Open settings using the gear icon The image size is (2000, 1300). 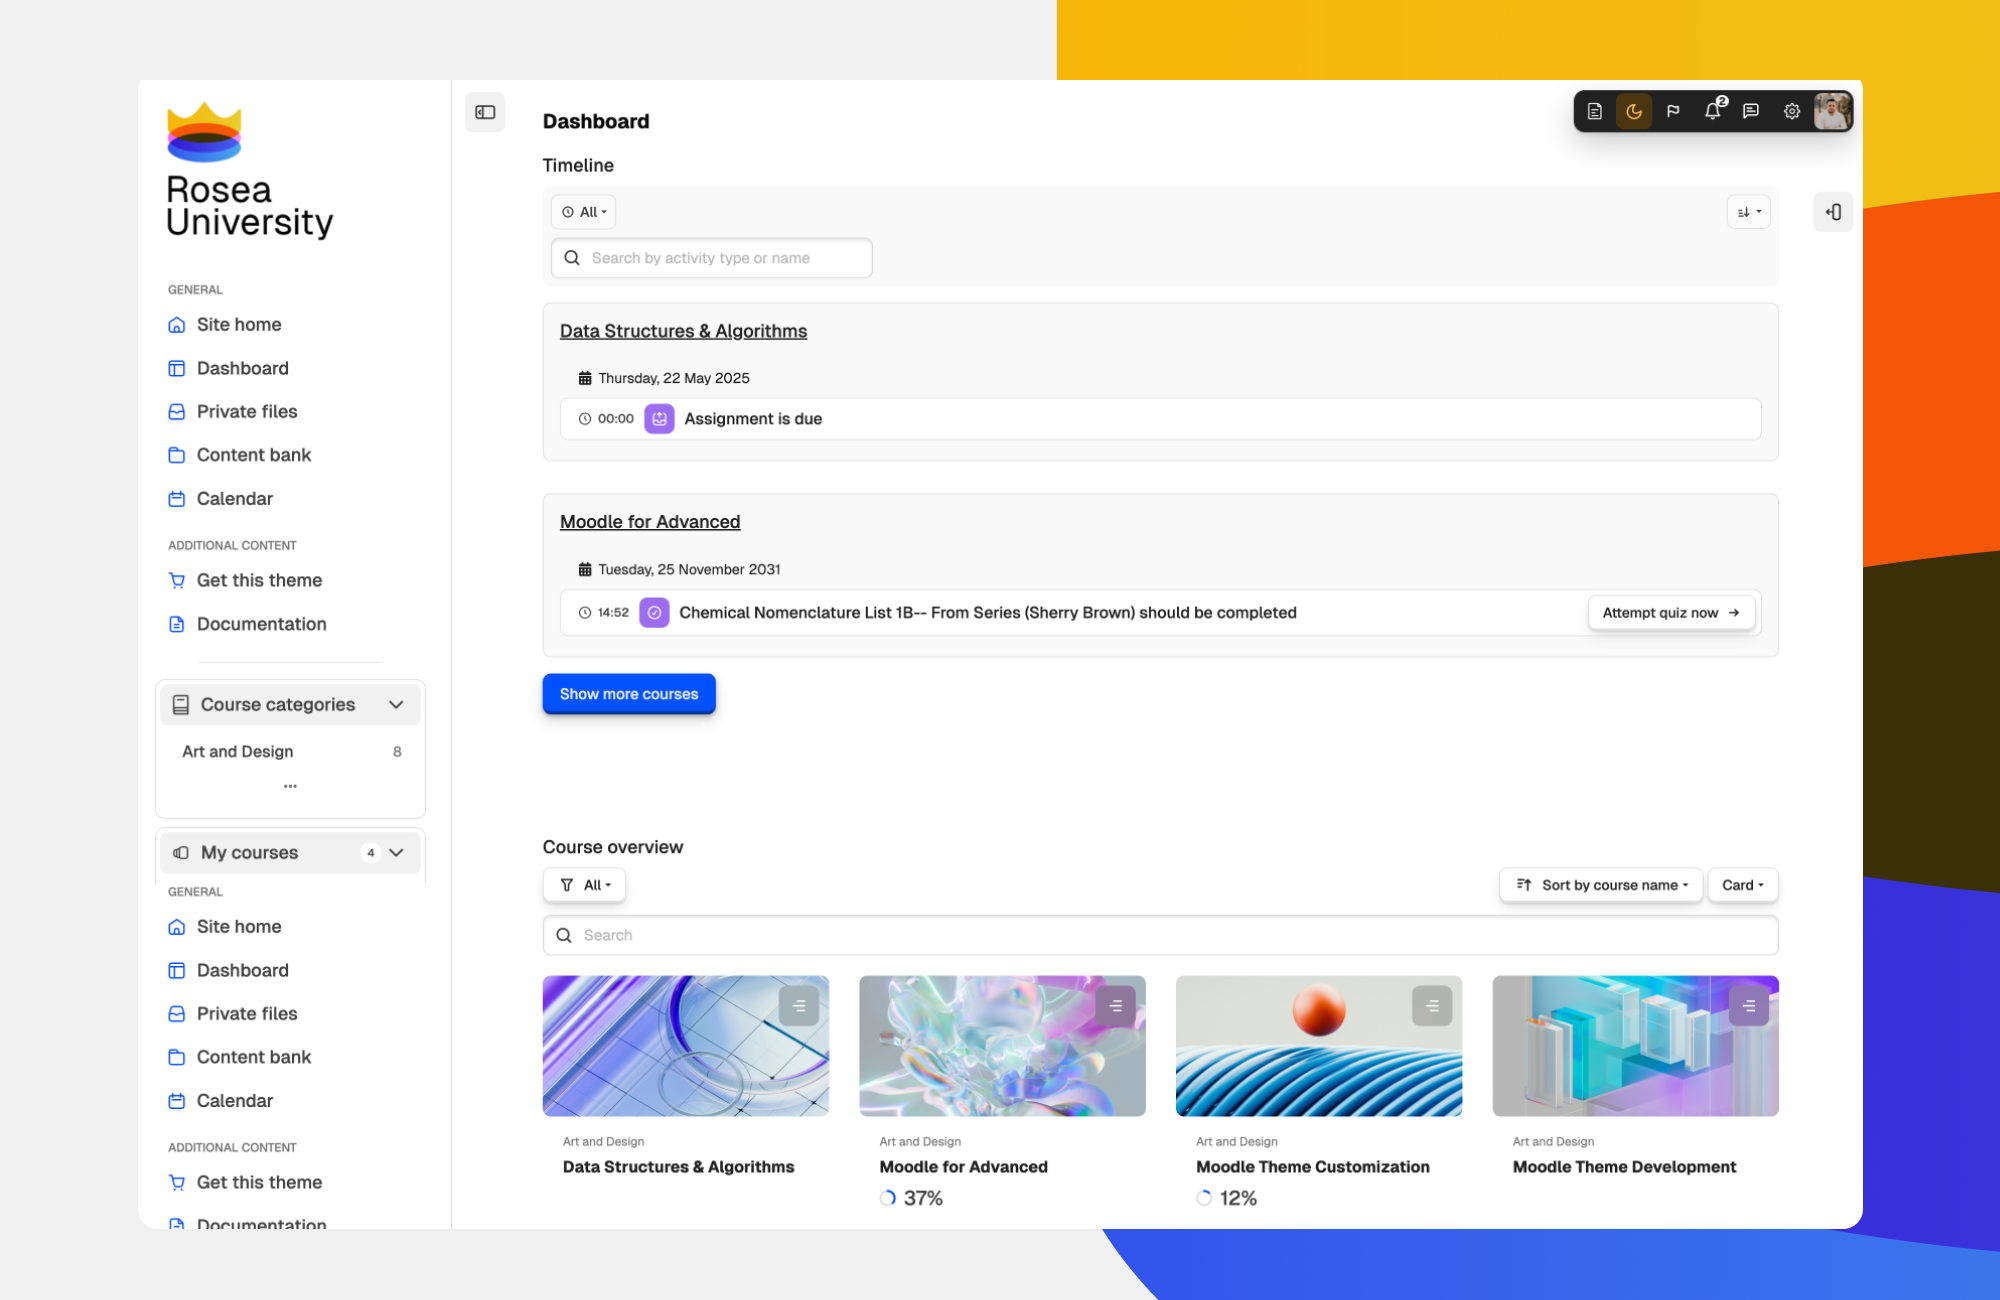pyautogui.click(x=1791, y=111)
